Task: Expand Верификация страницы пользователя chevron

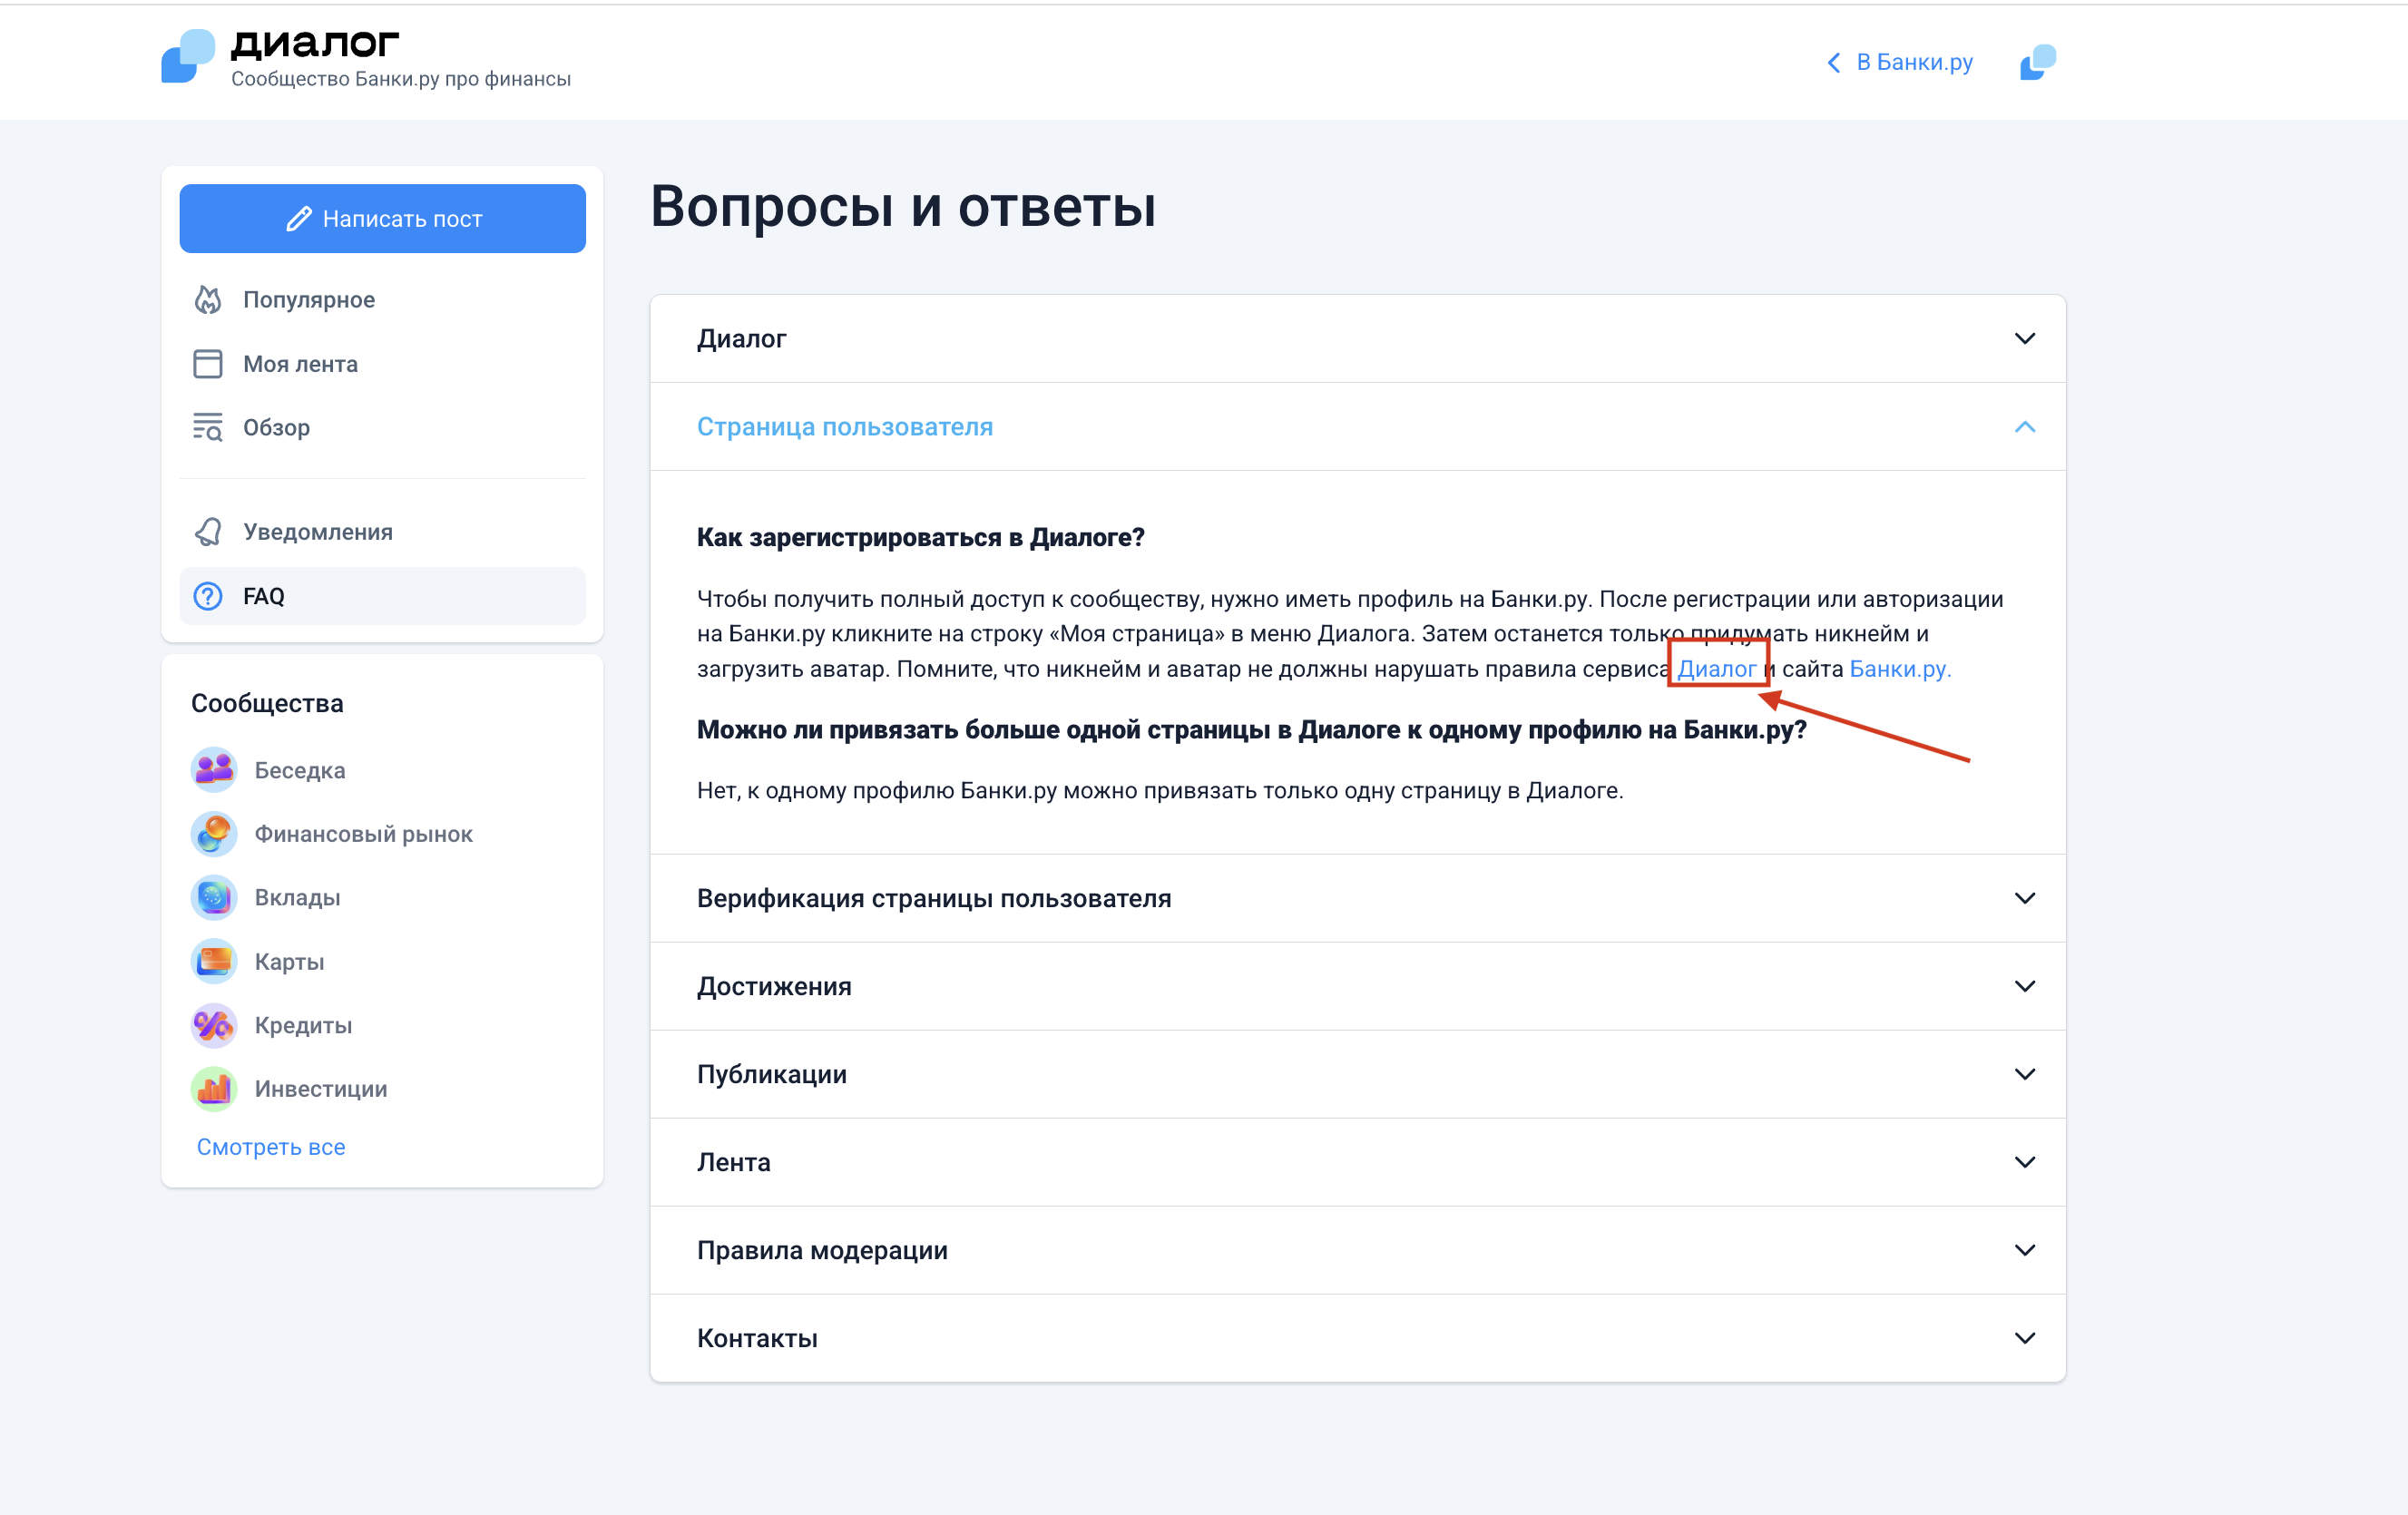Action: tap(2025, 898)
